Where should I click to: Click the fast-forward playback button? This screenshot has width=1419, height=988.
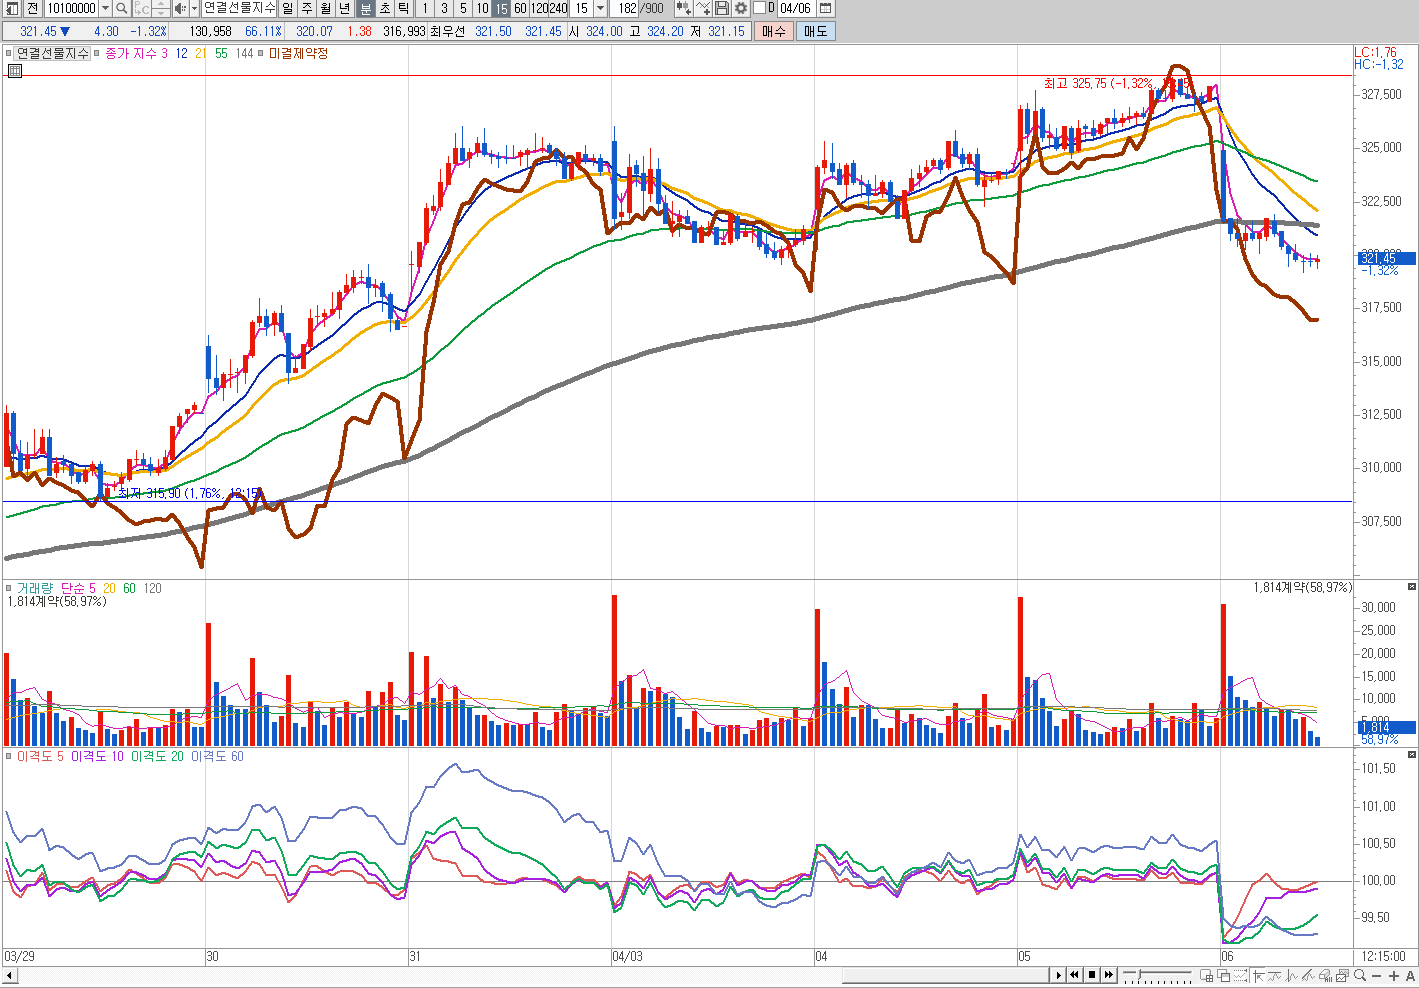click(x=1109, y=975)
